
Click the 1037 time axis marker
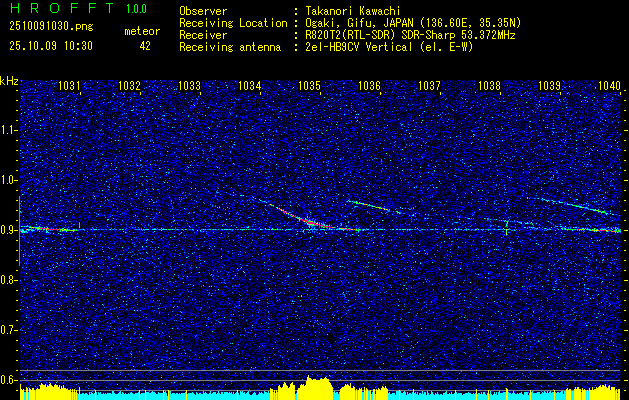[429, 85]
